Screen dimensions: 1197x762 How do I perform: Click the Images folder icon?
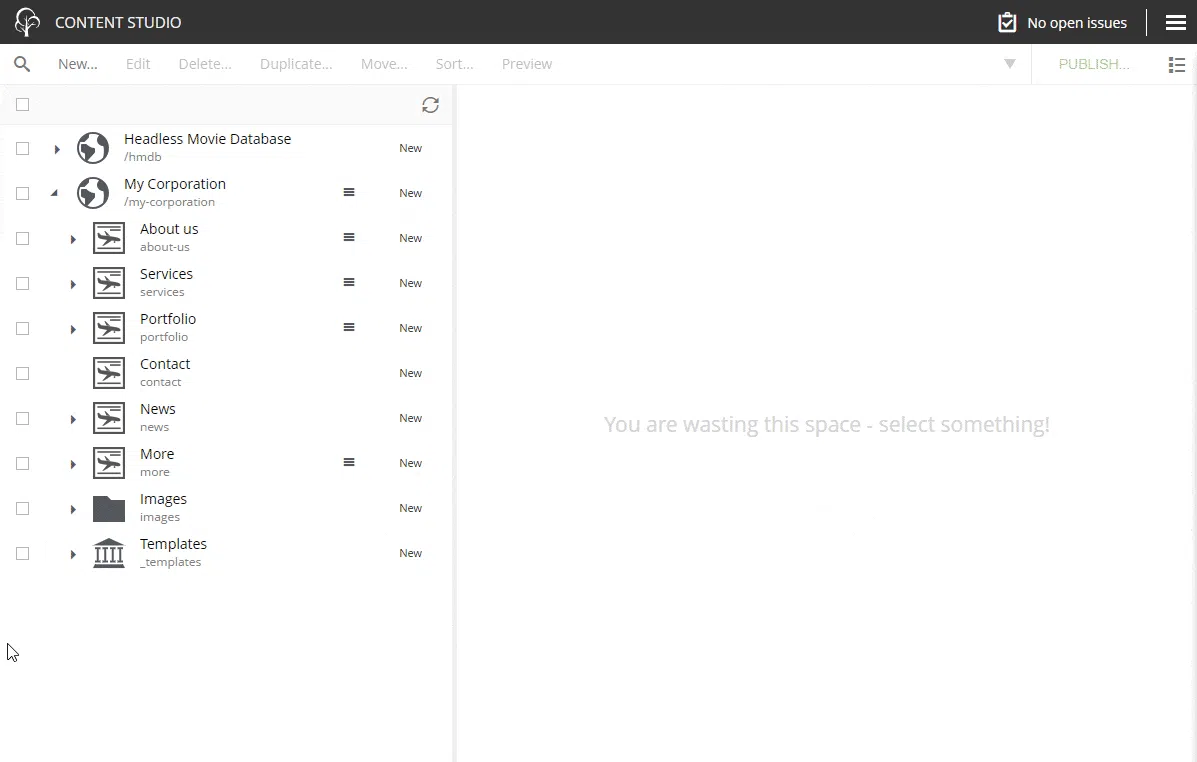(x=109, y=509)
